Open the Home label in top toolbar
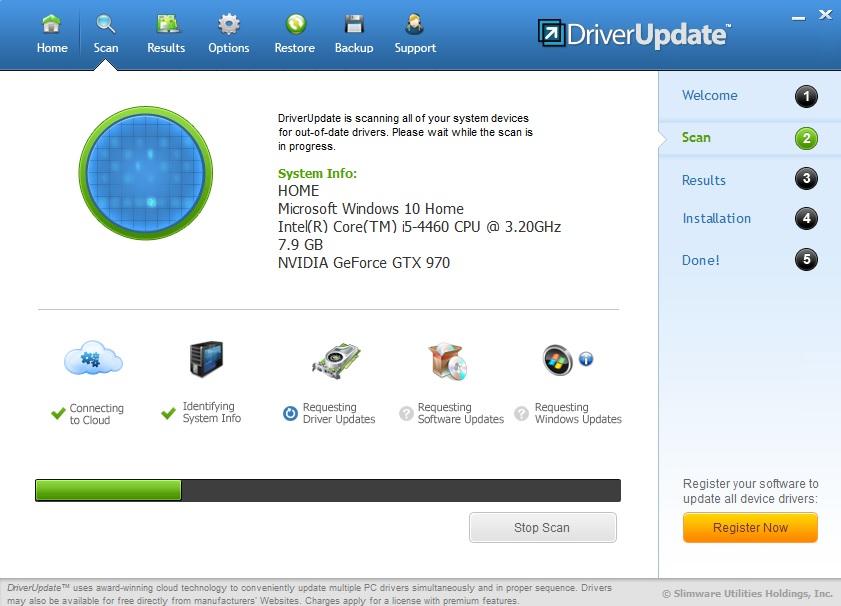This screenshot has height=606, width=841. click(52, 48)
